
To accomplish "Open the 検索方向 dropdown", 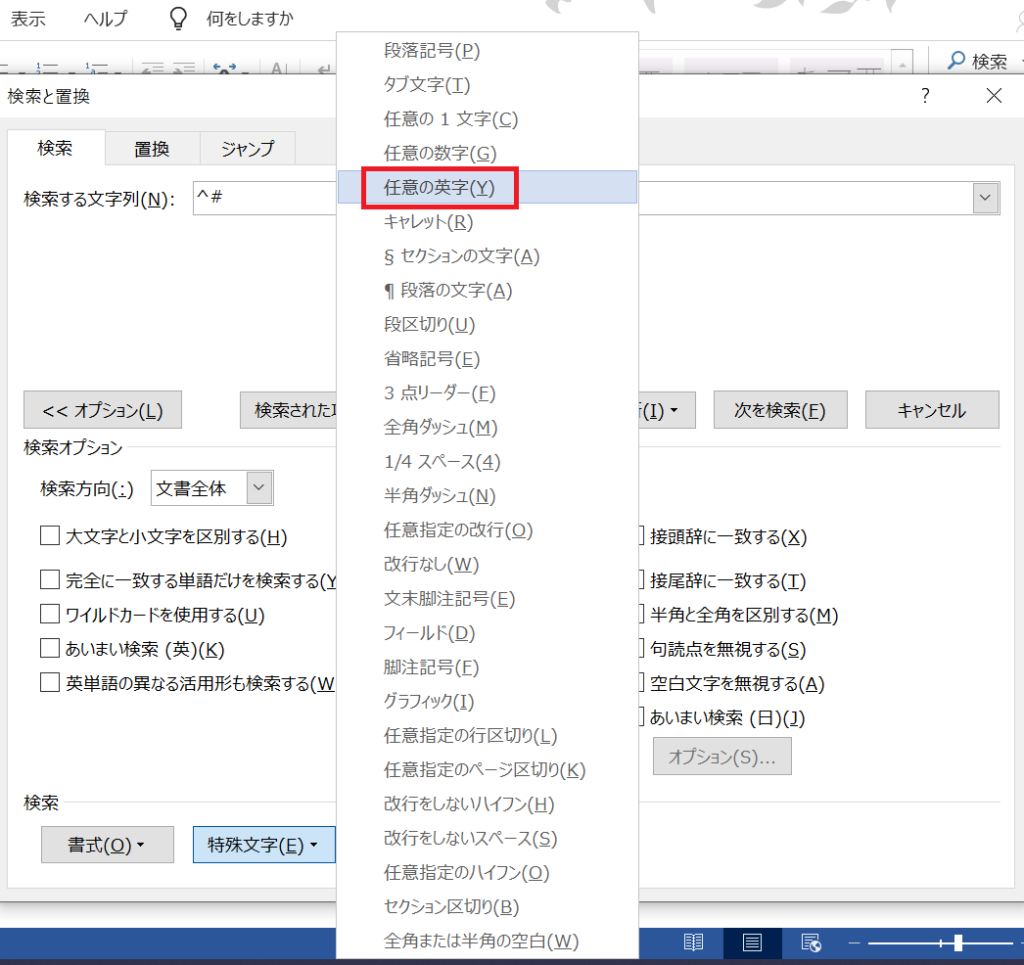I will [259, 489].
